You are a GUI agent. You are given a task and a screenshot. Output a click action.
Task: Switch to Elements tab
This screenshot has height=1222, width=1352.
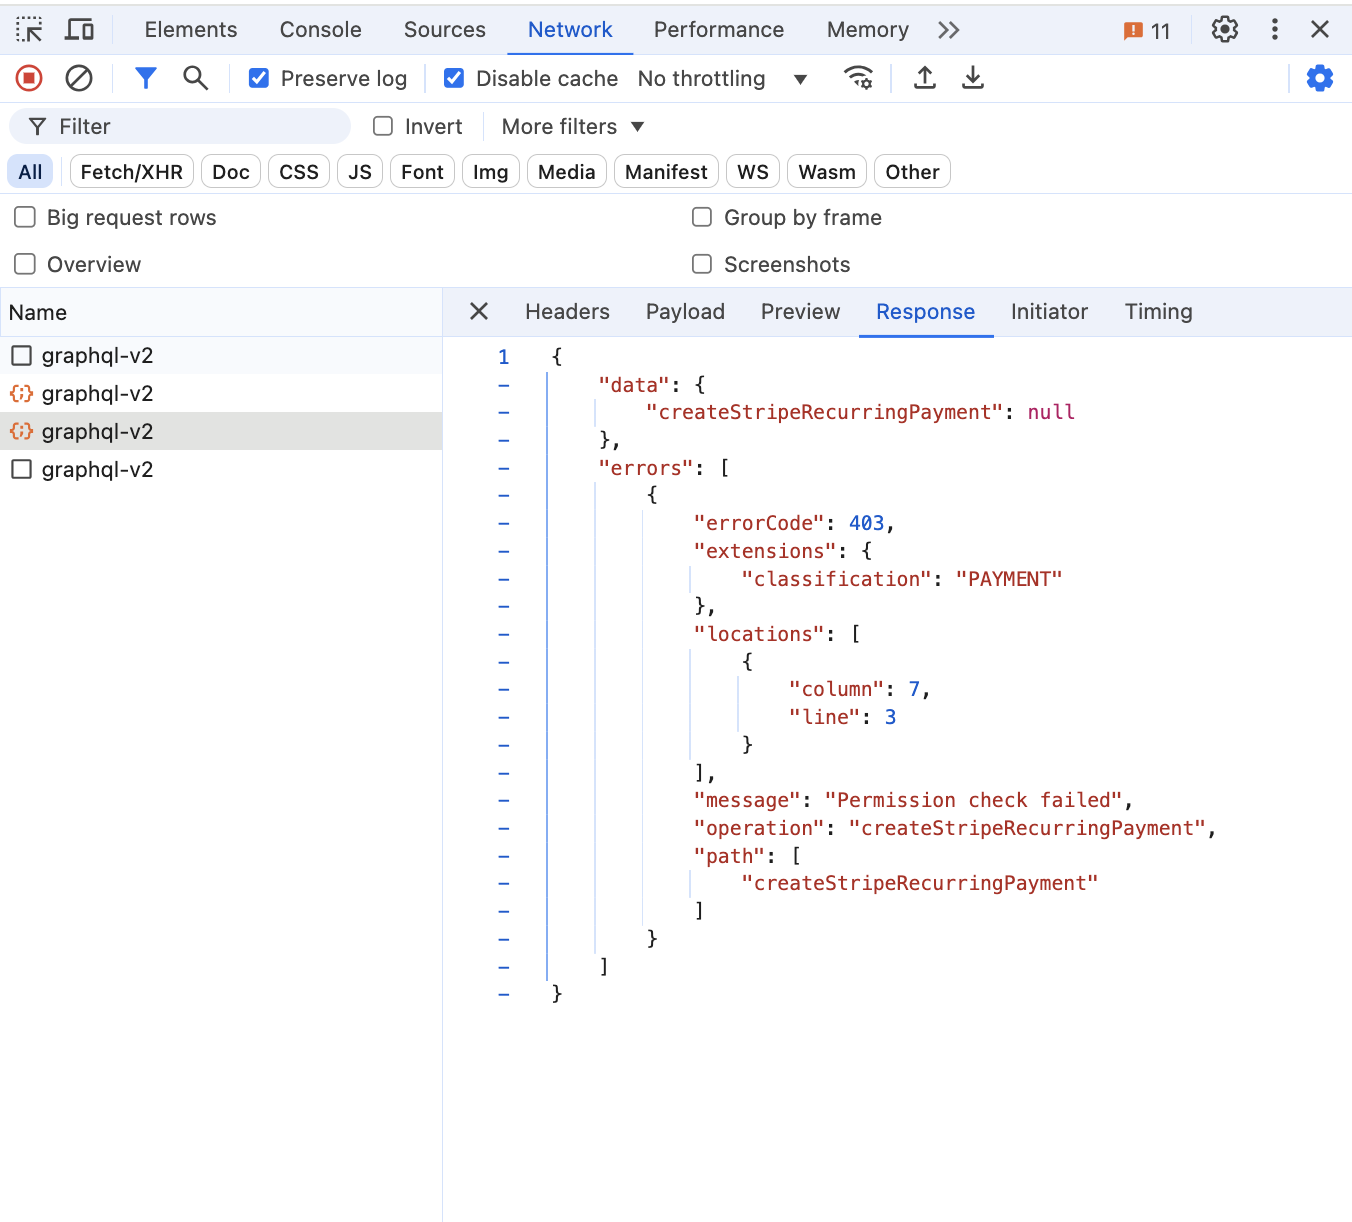[x=191, y=30]
